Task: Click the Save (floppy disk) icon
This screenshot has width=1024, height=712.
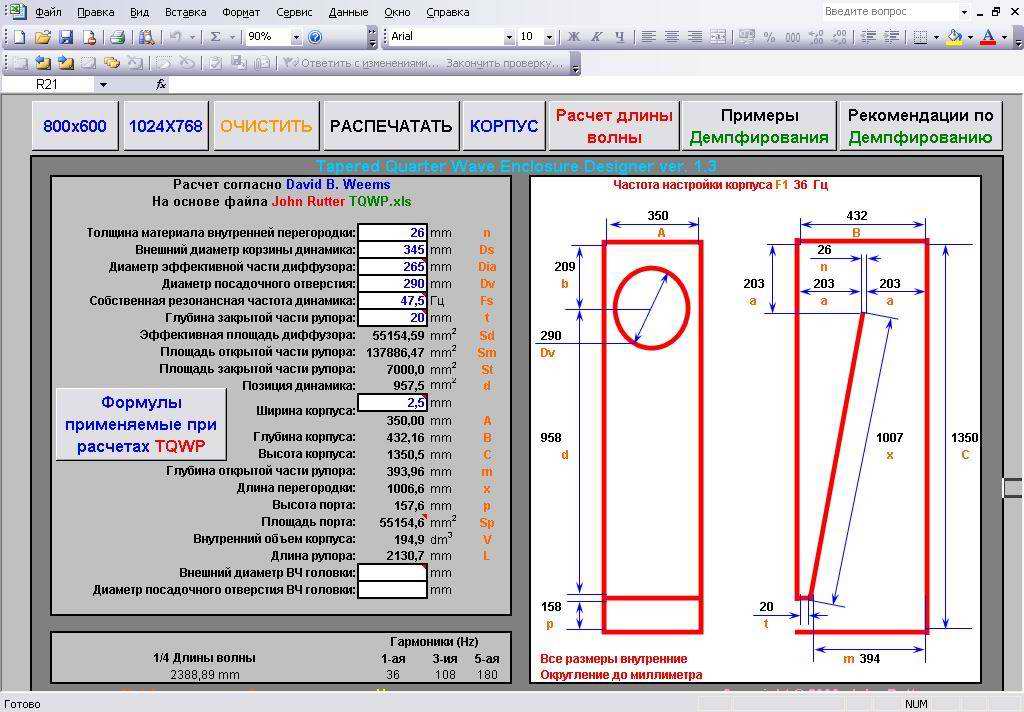Action: pos(66,37)
